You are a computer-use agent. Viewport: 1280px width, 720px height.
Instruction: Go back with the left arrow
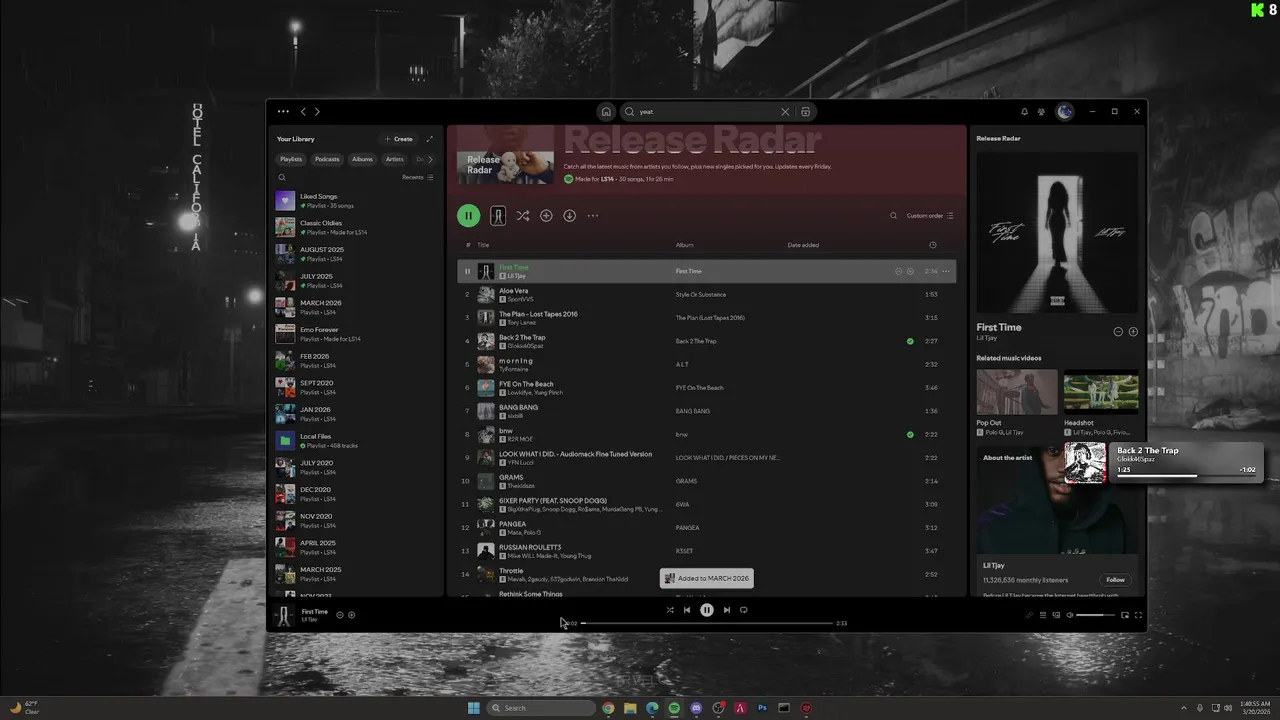coord(303,112)
